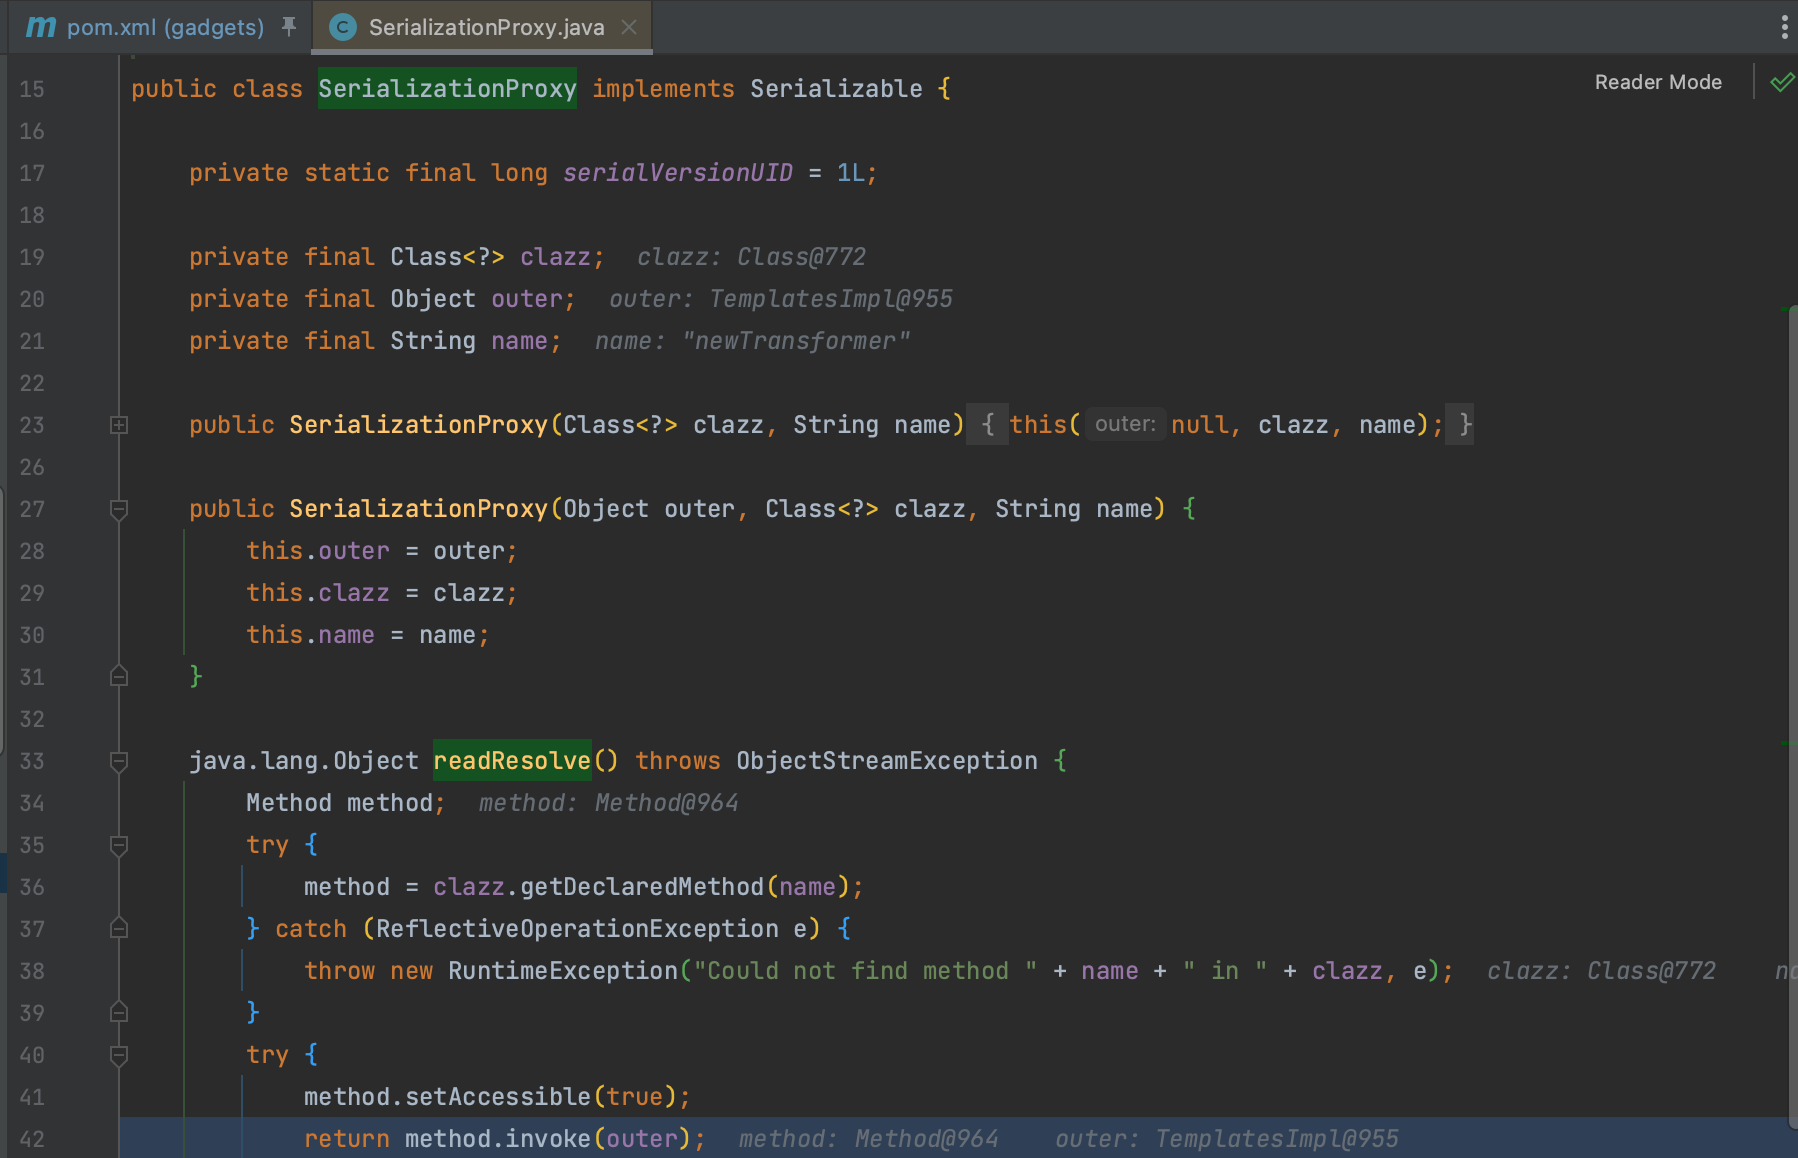Click line number 42 in the gutter
Image resolution: width=1798 pixels, height=1158 pixels.
point(32,1139)
